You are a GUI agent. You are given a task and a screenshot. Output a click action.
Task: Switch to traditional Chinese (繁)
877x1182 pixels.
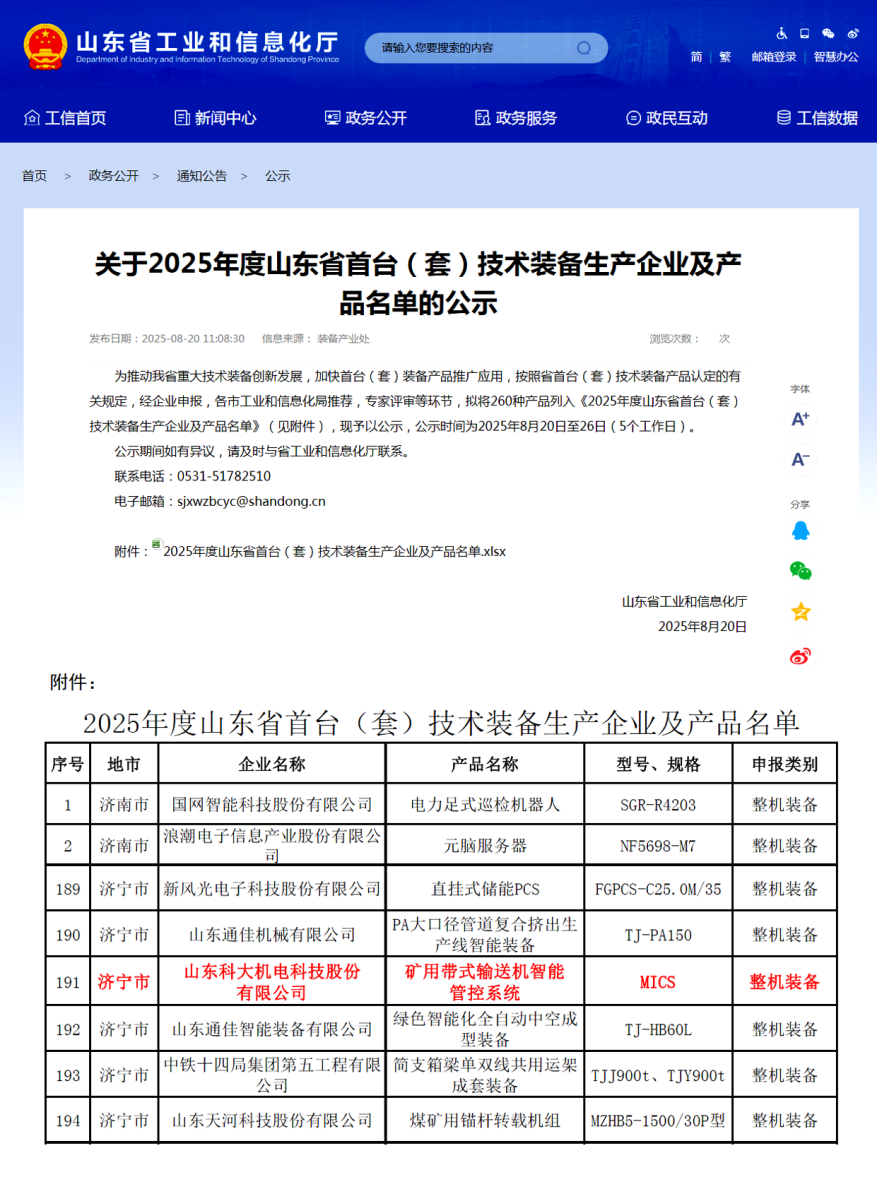tap(725, 57)
